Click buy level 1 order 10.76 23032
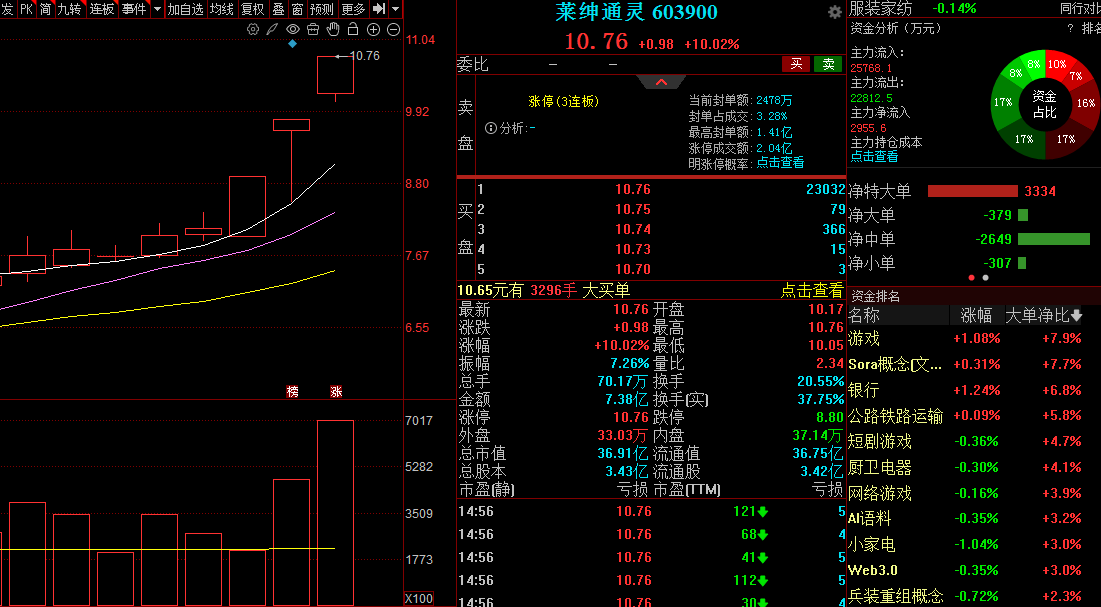The height and width of the screenshot is (607, 1101). [661, 189]
